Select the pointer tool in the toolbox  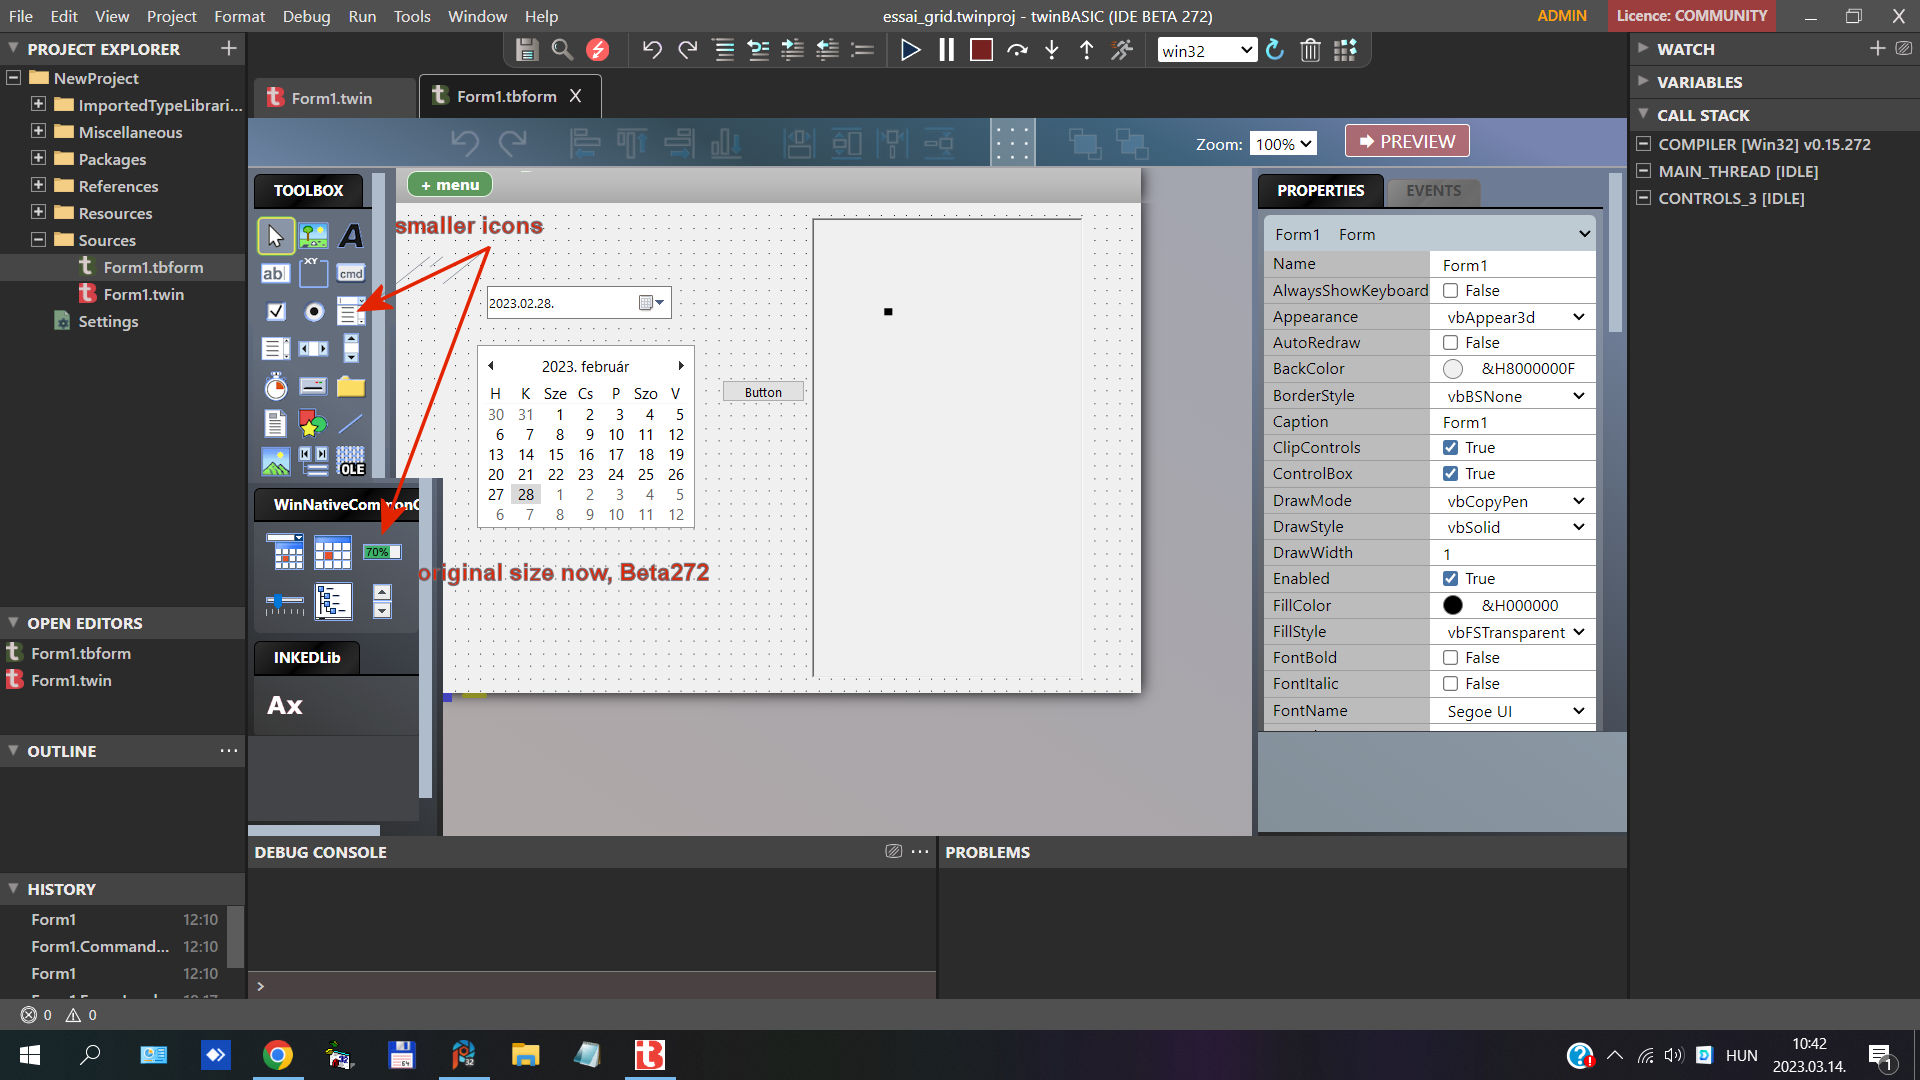[276, 236]
